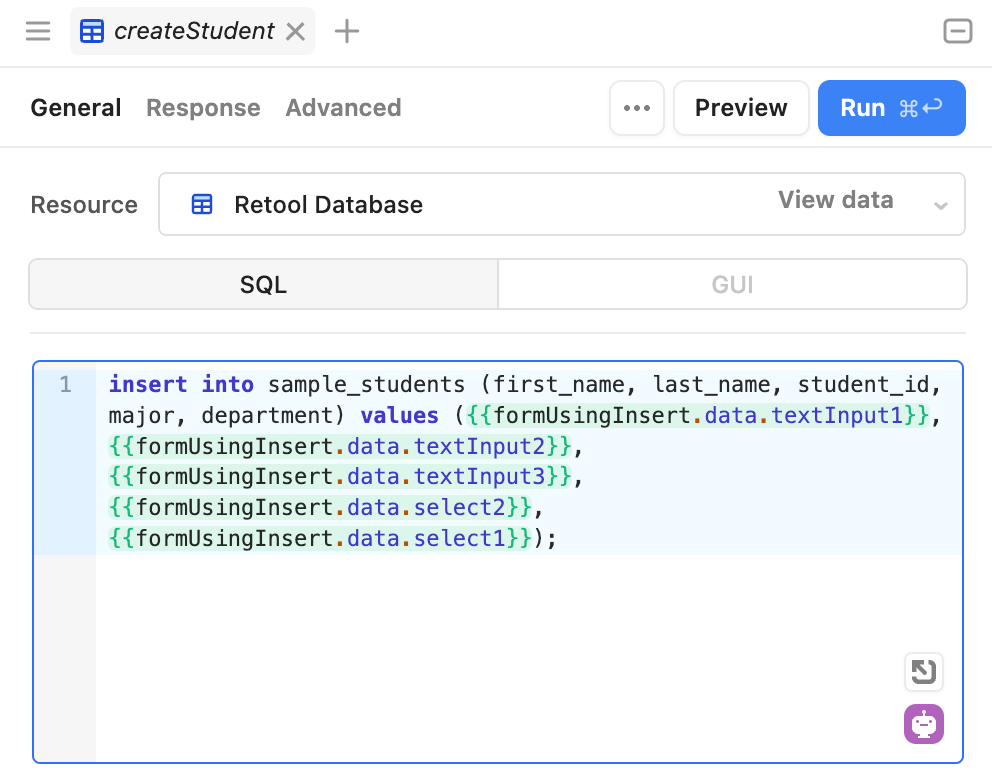Click formUsingInsert.data.select2 expression

(320, 507)
